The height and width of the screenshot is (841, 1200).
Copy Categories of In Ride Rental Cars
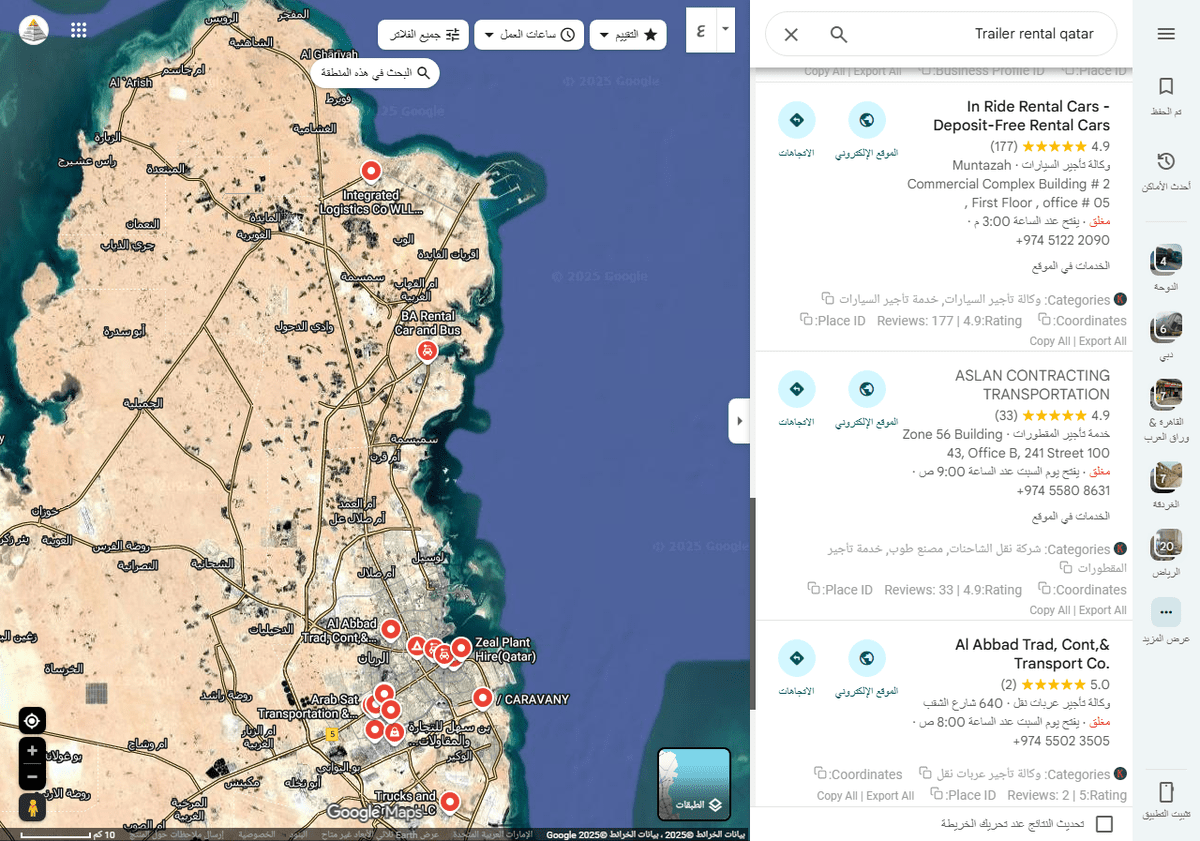click(828, 299)
